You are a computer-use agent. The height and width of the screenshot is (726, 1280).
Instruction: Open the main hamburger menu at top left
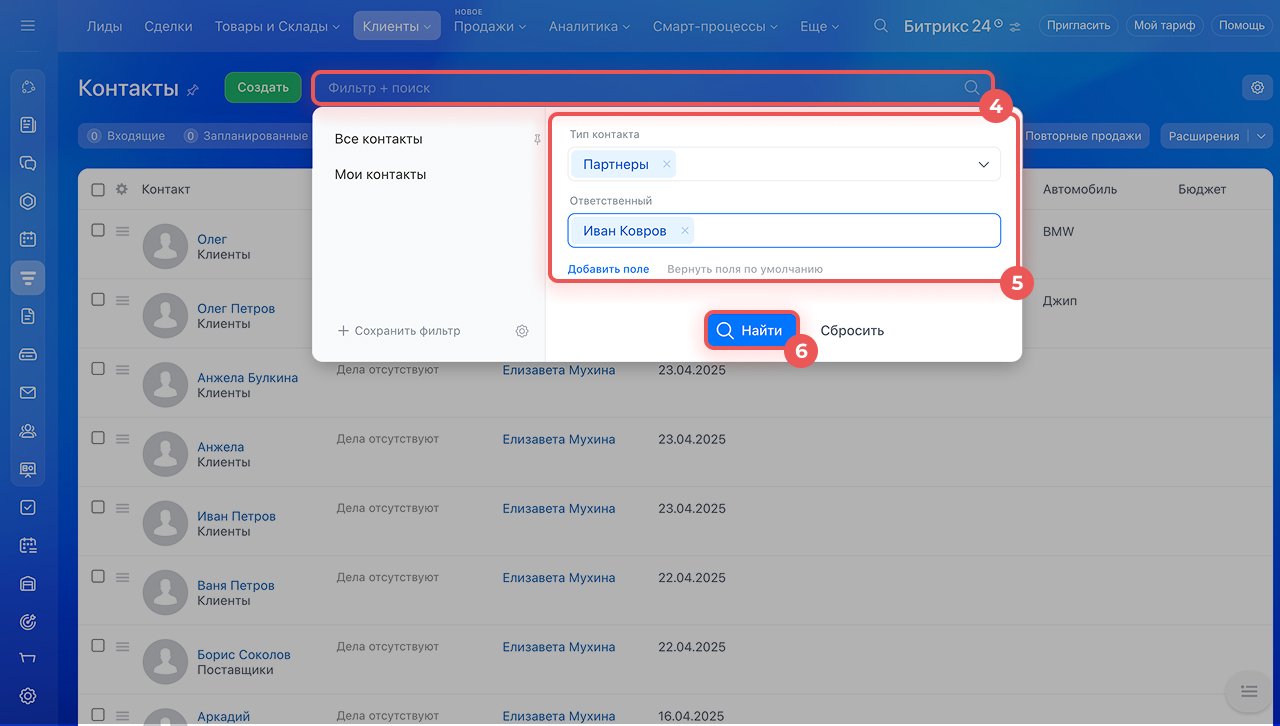(28, 26)
